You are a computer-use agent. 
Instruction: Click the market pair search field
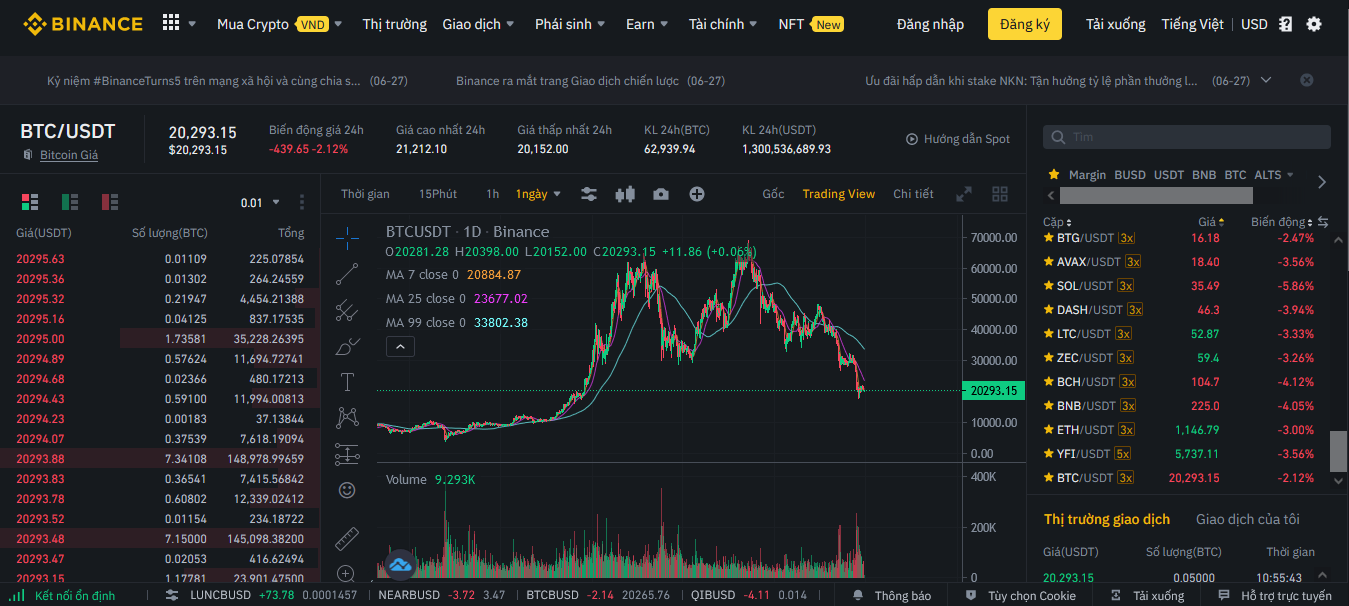pos(1187,137)
